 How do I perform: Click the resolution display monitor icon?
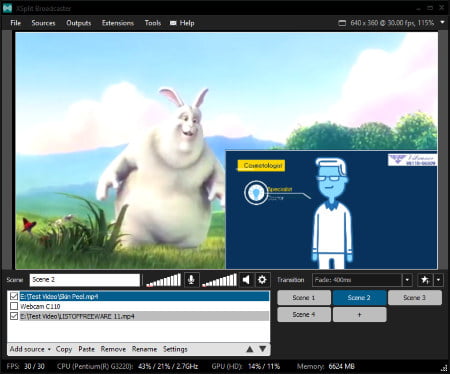pyautogui.click(x=342, y=23)
